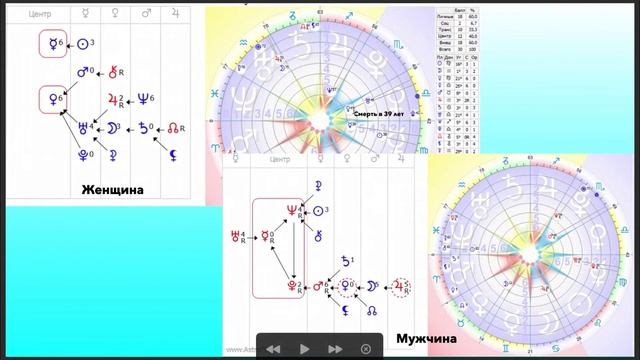Click the 'Центр' header in the Женщина table
This screenshot has width=640, height=360.
tap(40, 14)
